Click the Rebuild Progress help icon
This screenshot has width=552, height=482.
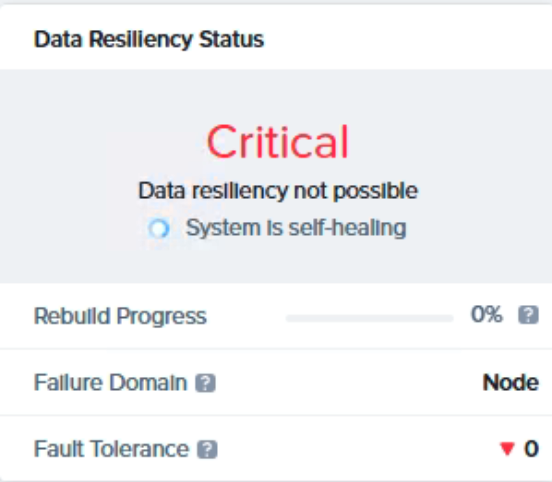click(x=528, y=314)
